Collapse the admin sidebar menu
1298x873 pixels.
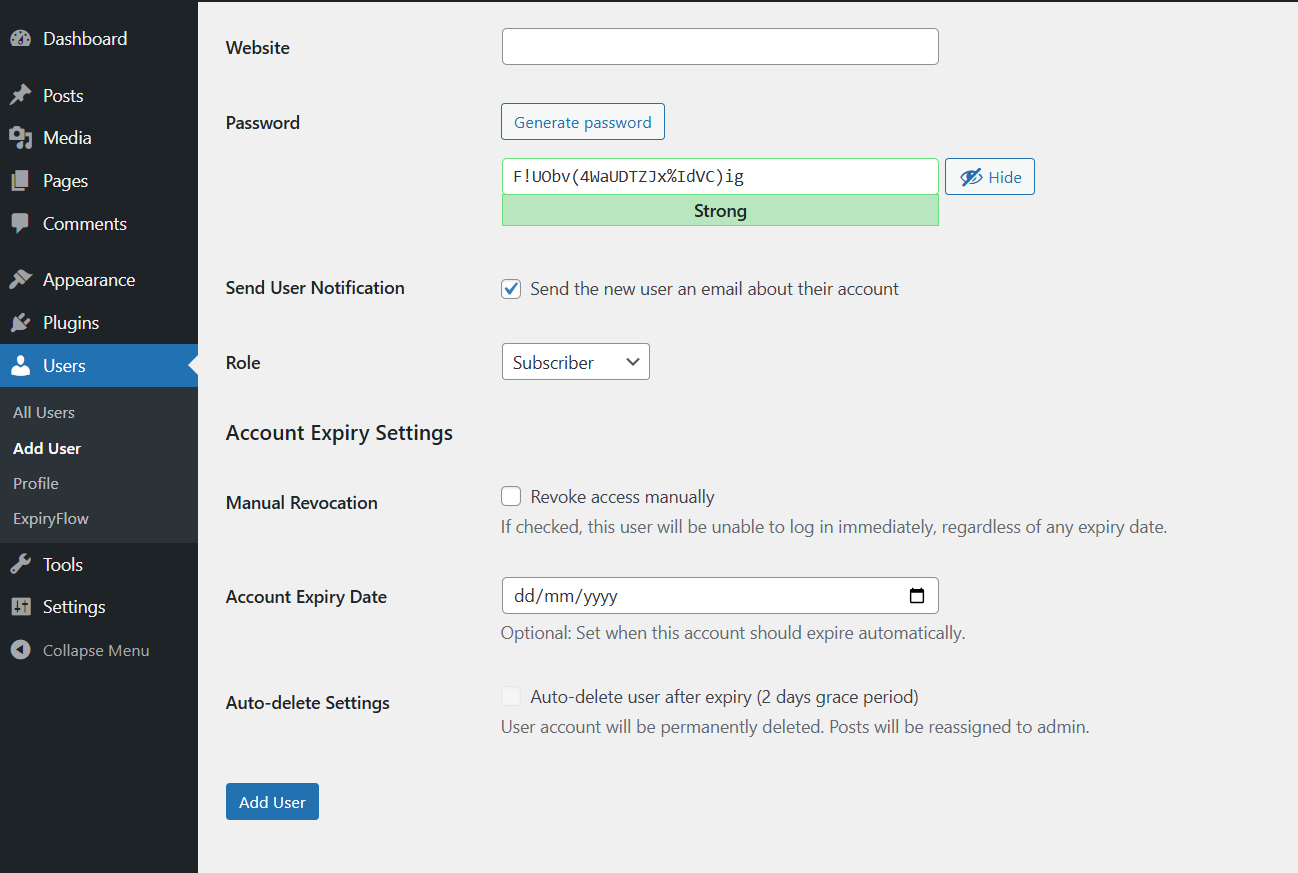(80, 650)
